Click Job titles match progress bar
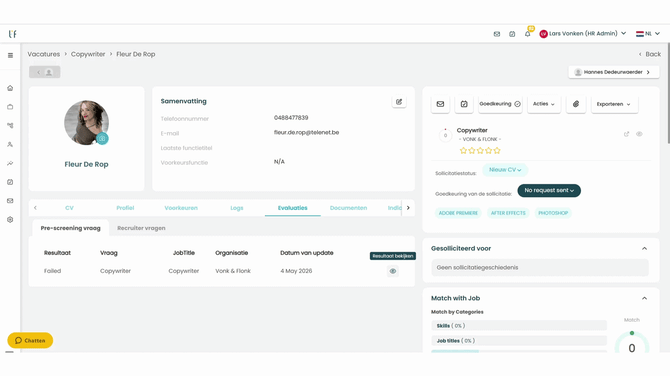Screen dimensions: 670x376 coord(519,341)
